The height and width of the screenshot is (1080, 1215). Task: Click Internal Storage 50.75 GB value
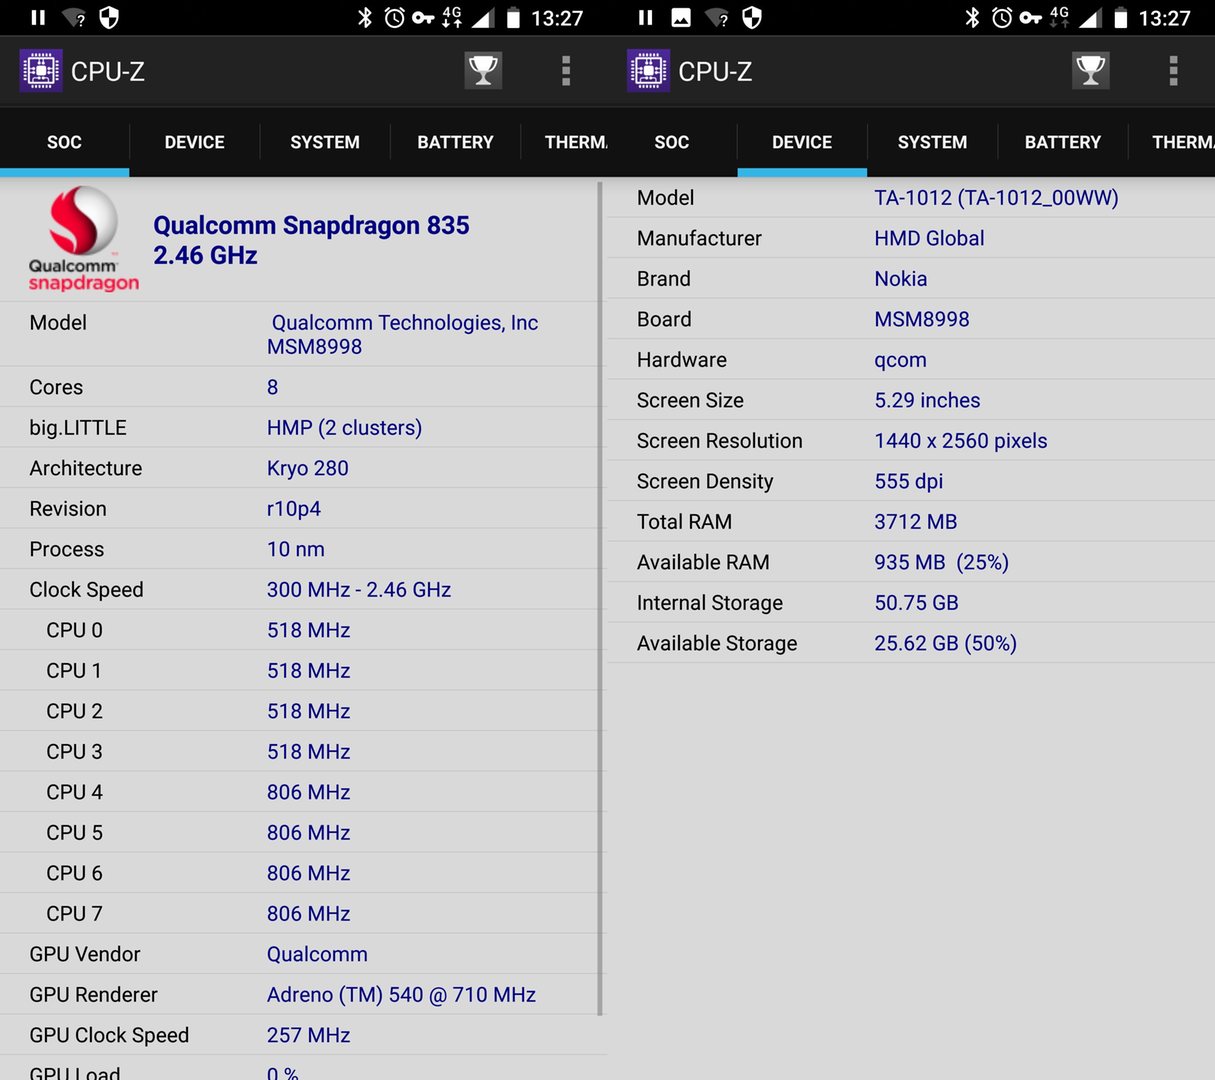(x=916, y=603)
